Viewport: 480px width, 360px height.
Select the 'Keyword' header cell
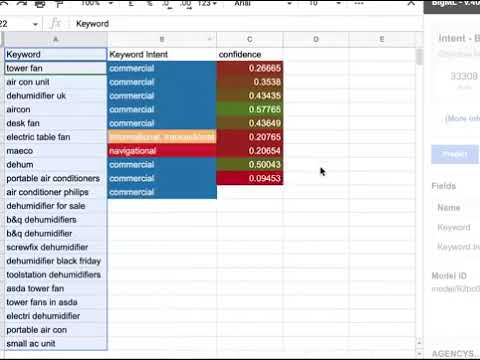(x=55, y=54)
